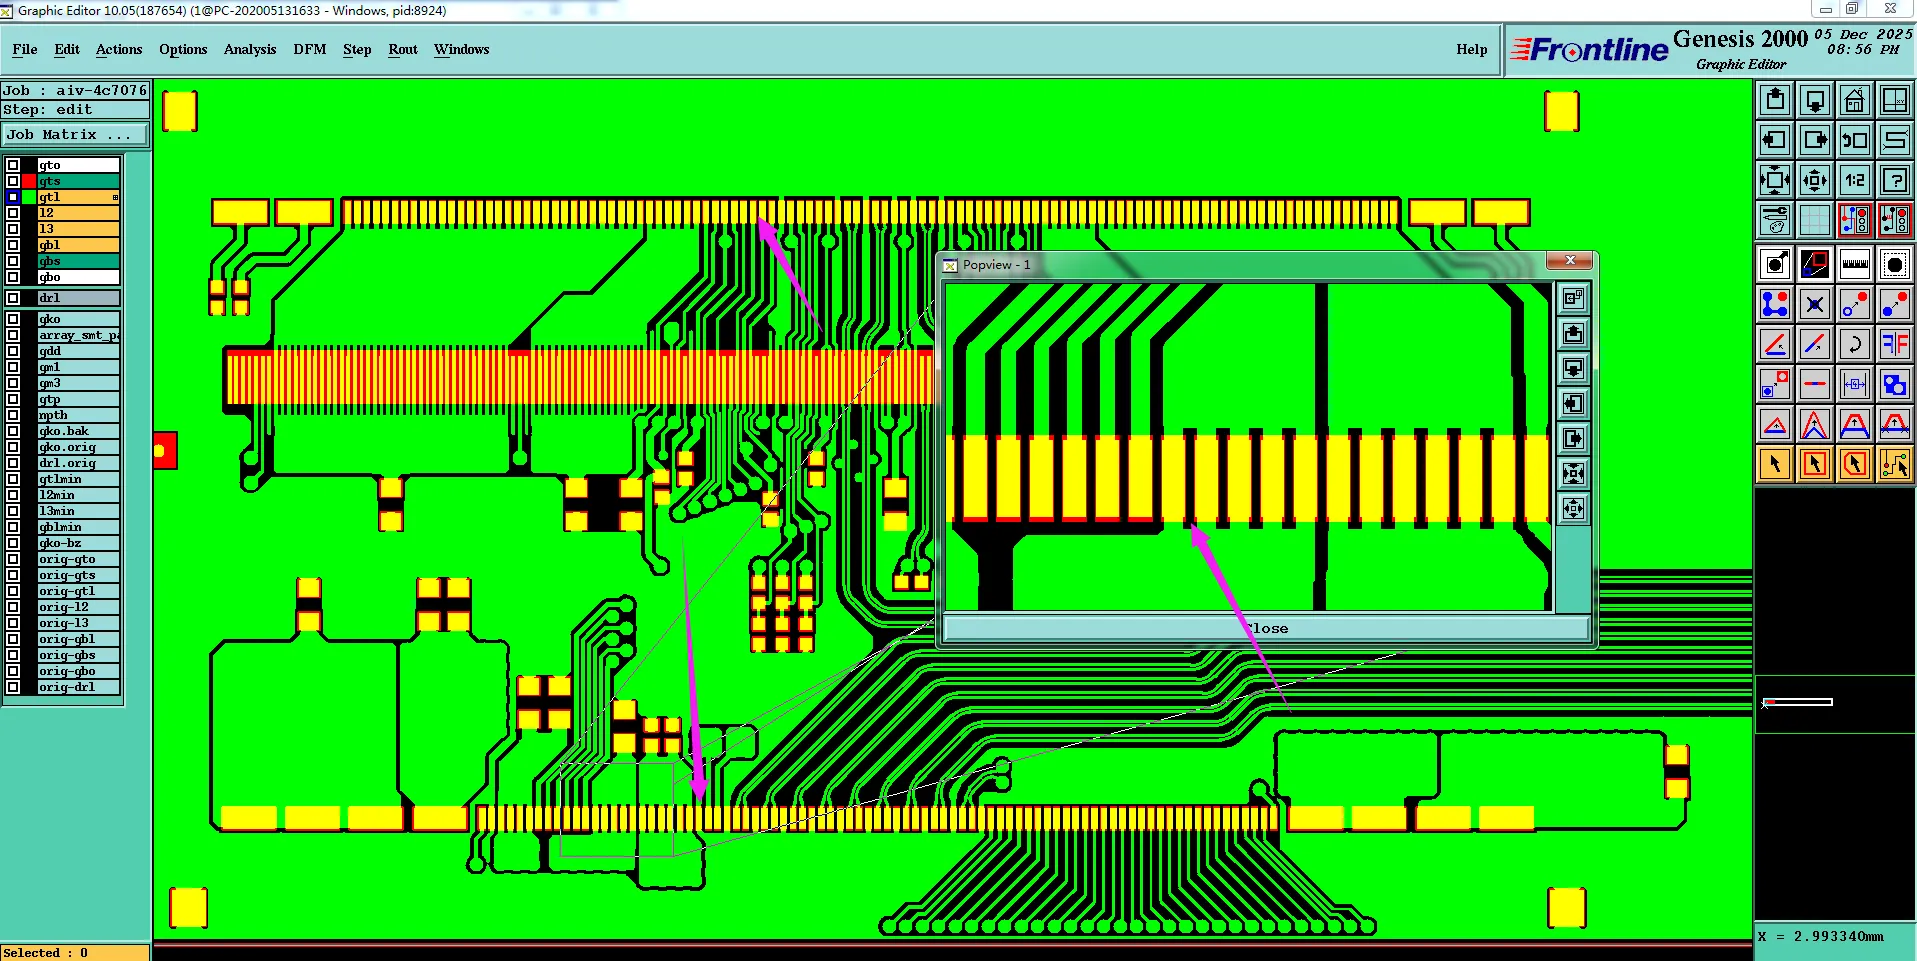Toggle the gbs layer checkbox
This screenshot has height=961, width=1917.
[x=13, y=261]
